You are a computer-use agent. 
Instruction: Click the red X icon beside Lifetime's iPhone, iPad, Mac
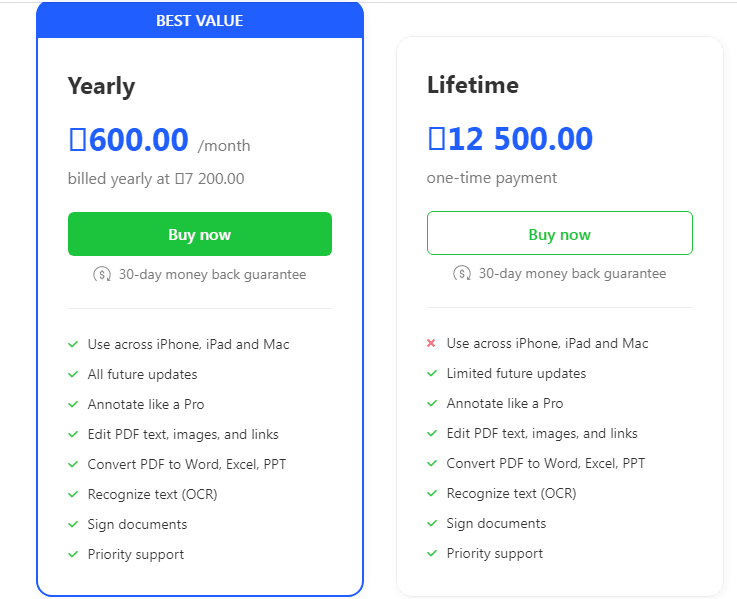point(431,344)
